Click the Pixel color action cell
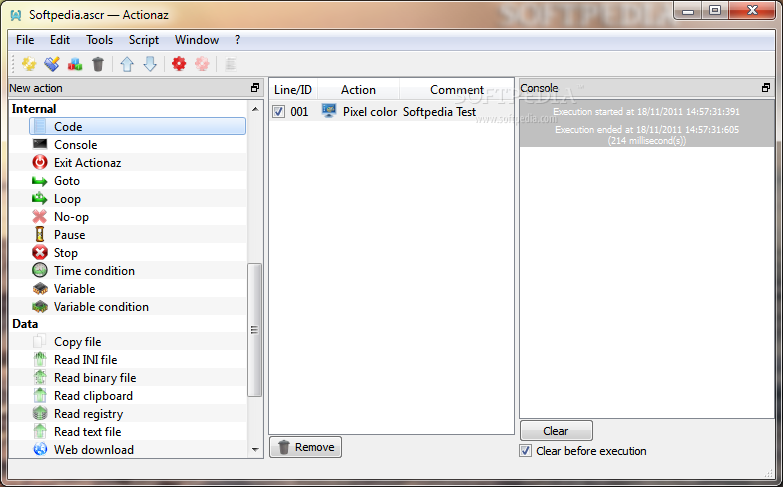This screenshot has height=487, width=783. (x=370, y=111)
